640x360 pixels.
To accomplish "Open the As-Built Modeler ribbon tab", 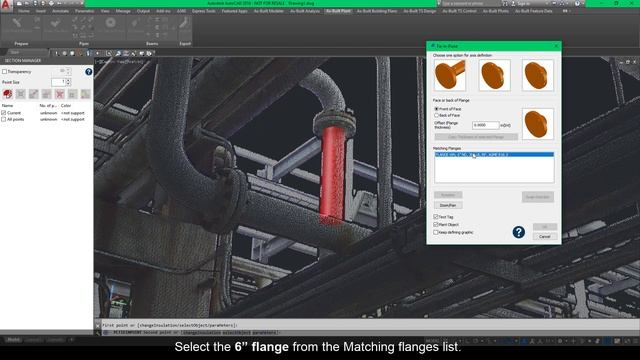I will (x=269, y=11).
